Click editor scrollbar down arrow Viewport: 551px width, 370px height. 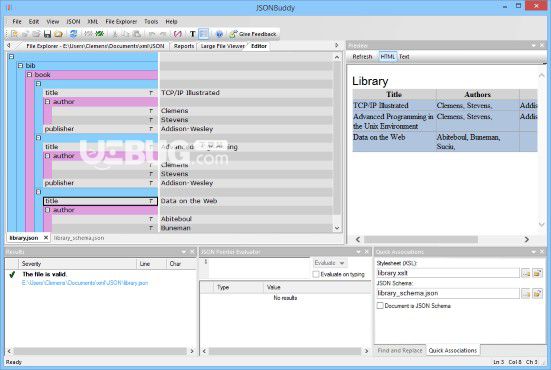337,228
